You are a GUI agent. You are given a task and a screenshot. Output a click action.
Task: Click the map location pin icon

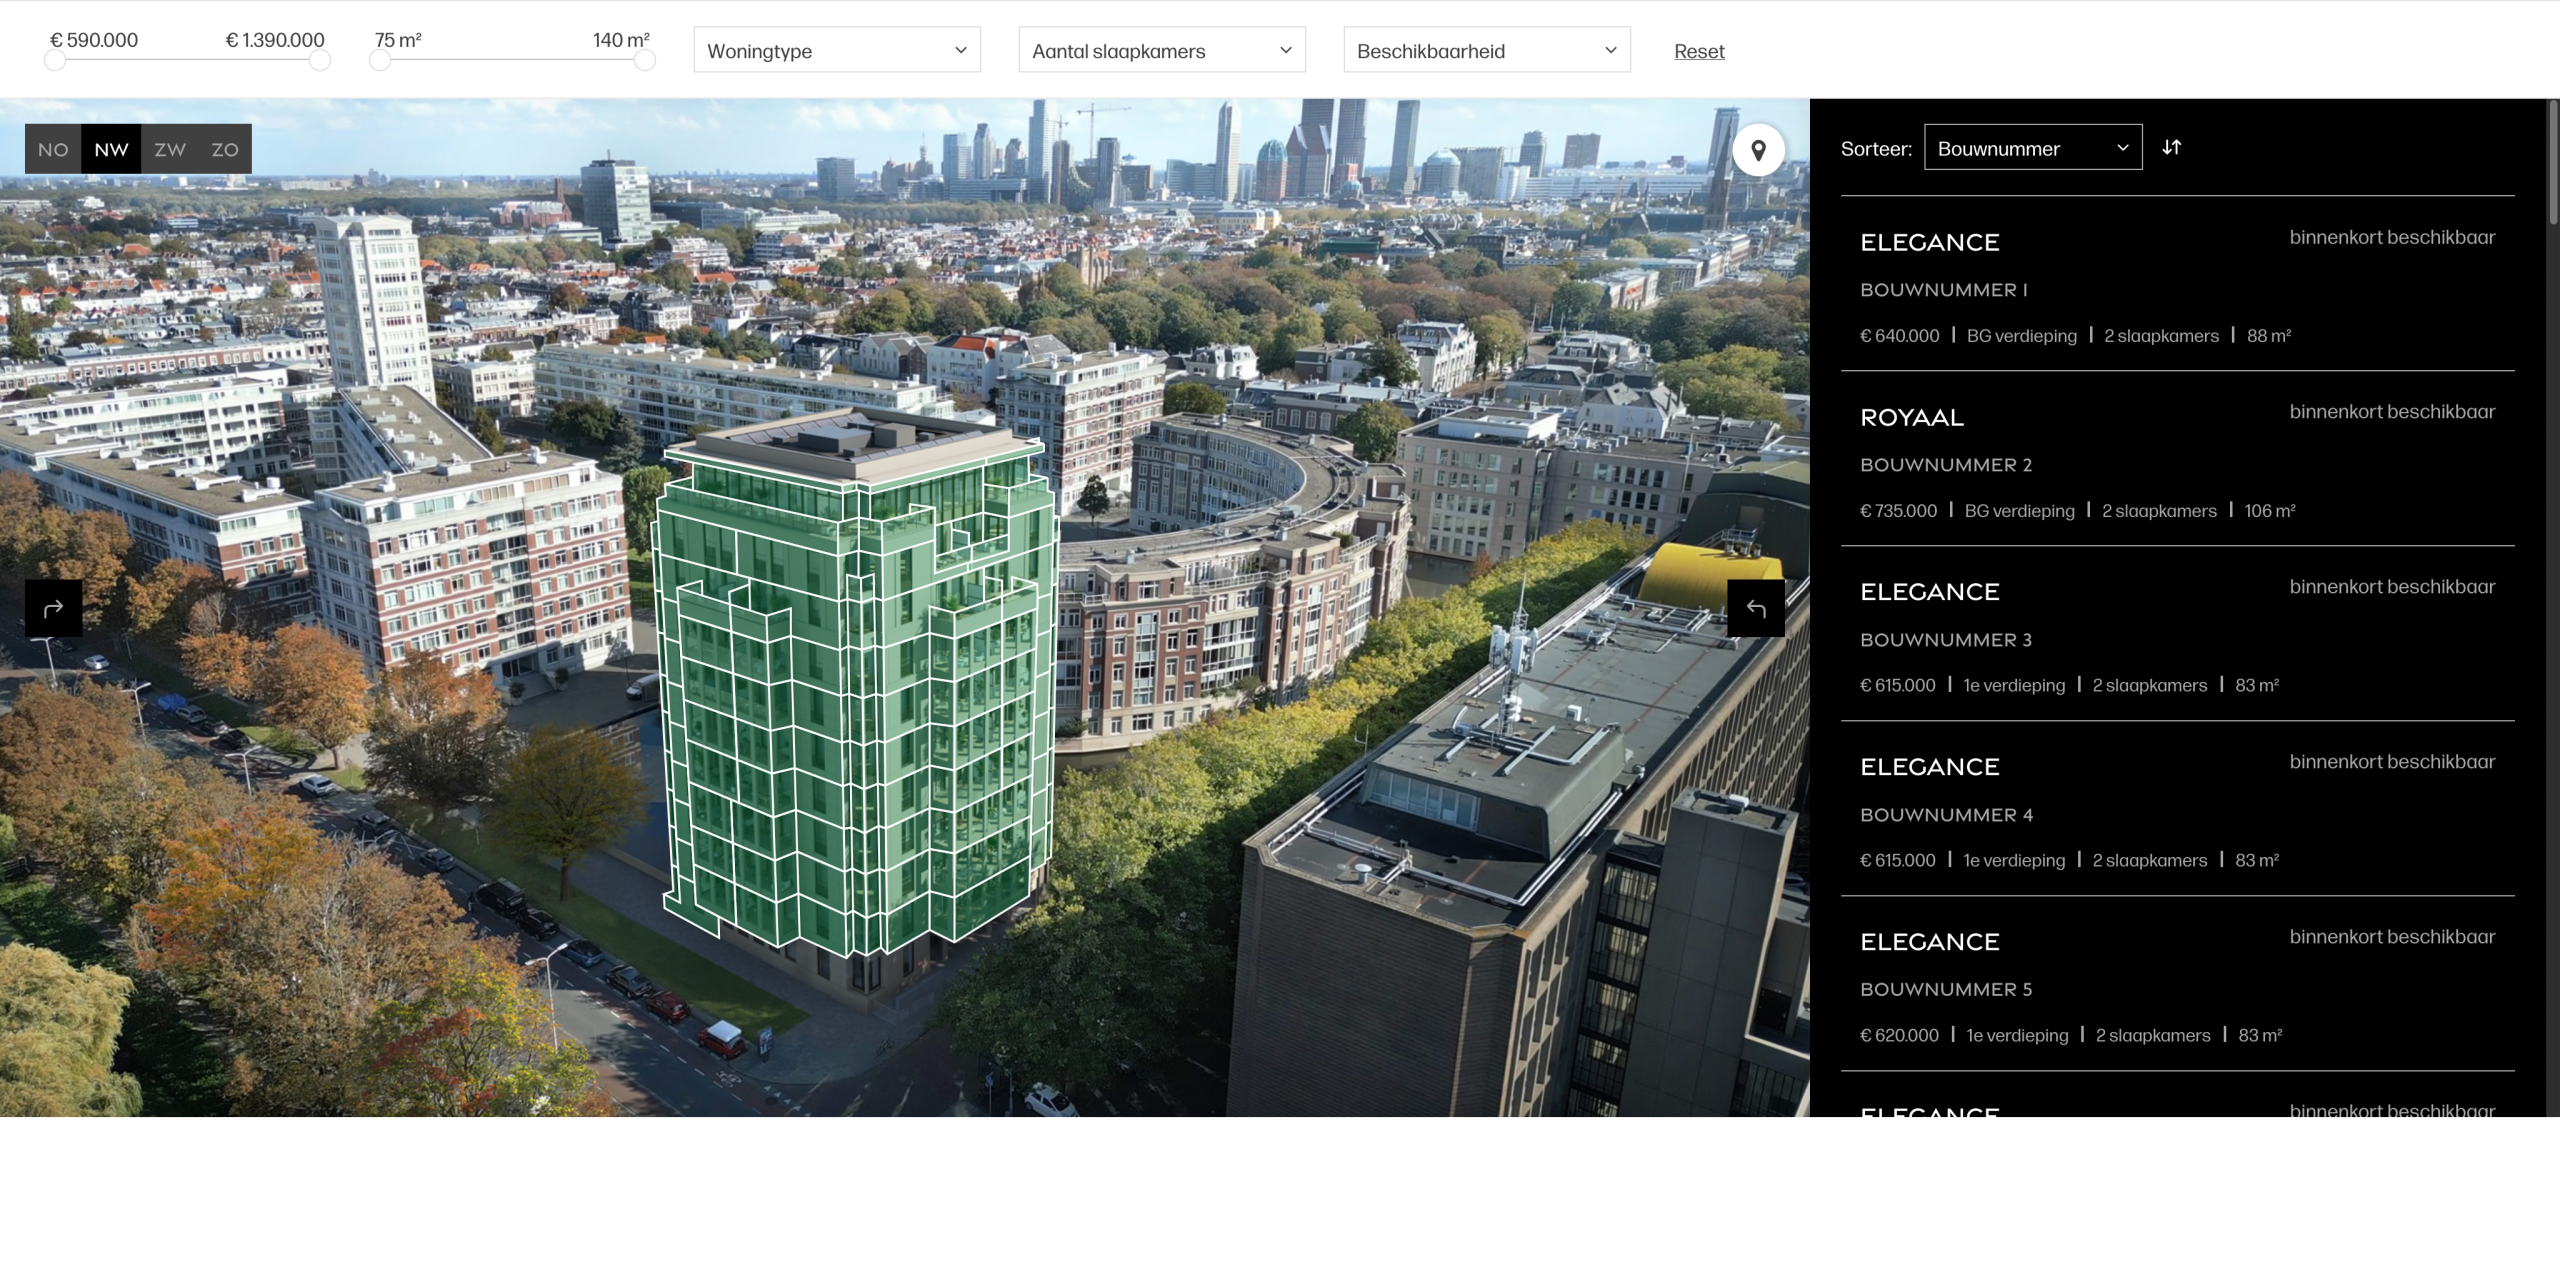click(x=1758, y=150)
